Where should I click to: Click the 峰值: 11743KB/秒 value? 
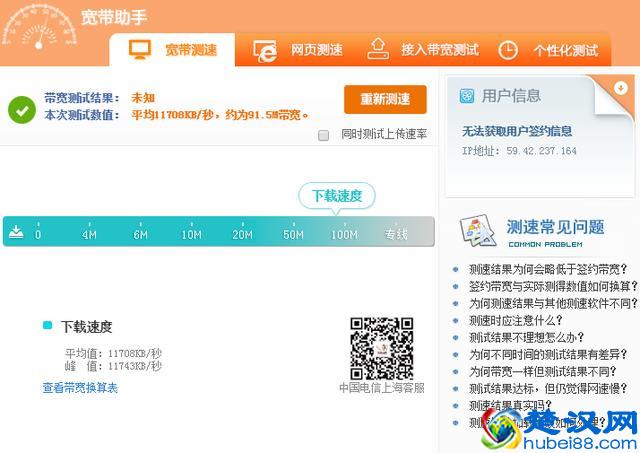113,366
